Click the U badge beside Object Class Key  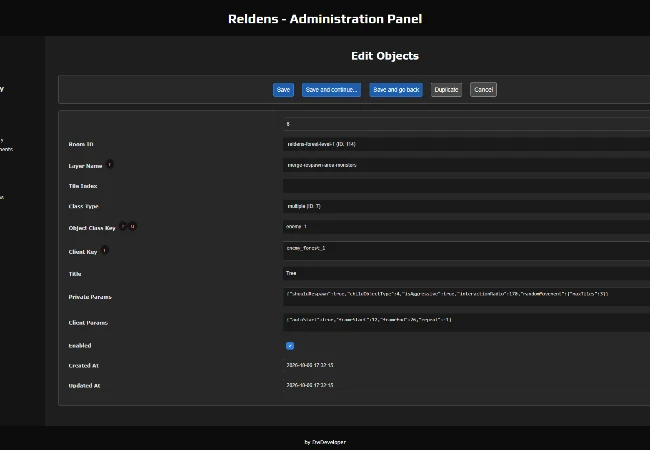(x=132, y=226)
